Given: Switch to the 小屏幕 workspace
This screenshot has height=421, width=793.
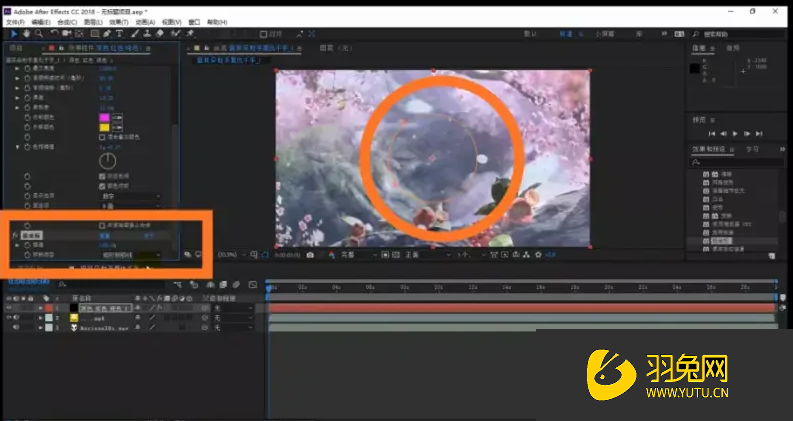Looking at the screenshot, I should (x=604, y=34).
